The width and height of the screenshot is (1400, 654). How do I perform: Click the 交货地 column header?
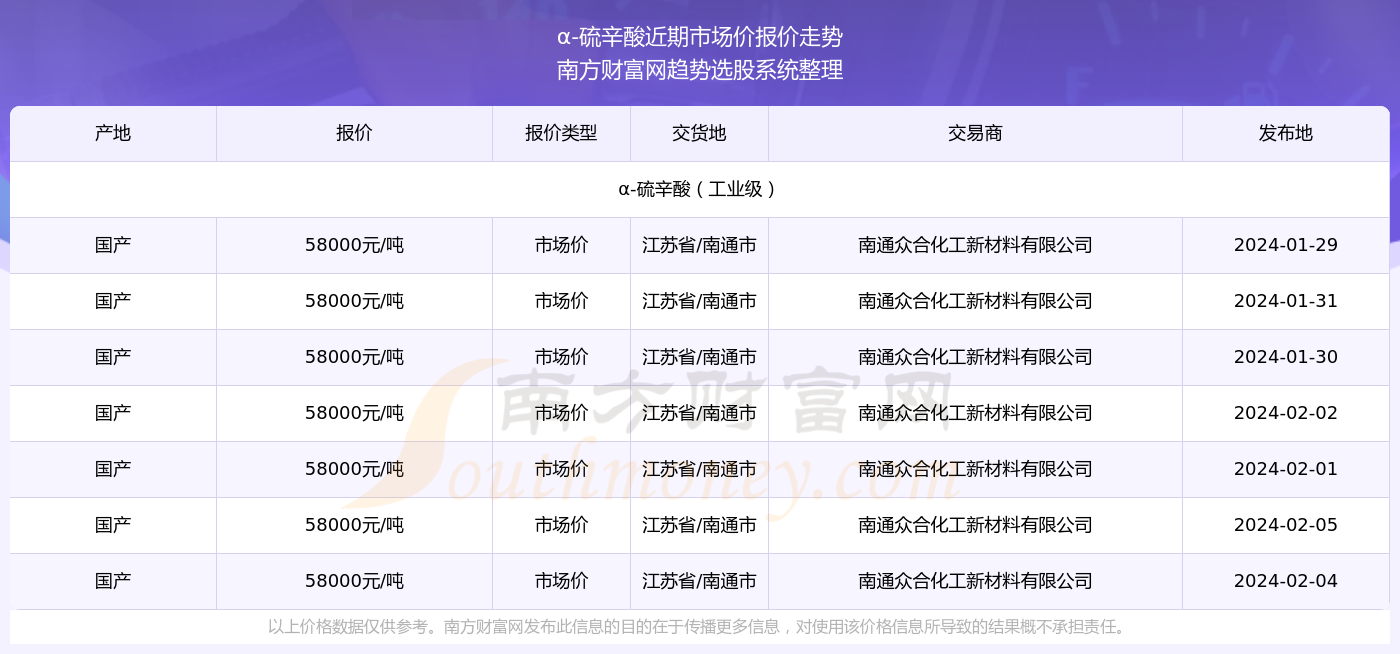click(x=699, y=133)
